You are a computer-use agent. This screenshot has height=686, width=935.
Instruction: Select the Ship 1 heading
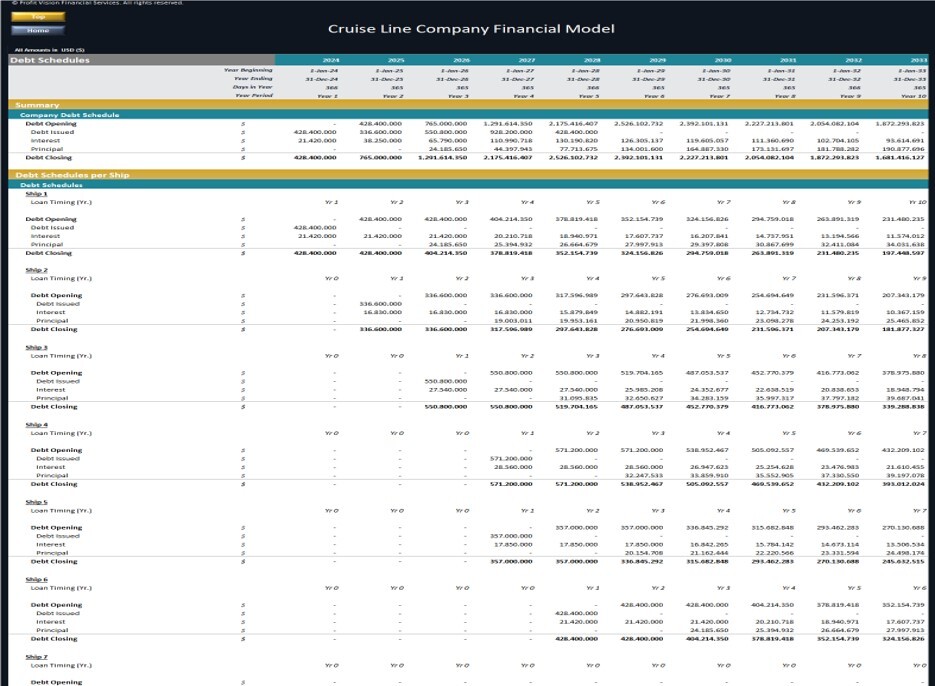point(36,193)
